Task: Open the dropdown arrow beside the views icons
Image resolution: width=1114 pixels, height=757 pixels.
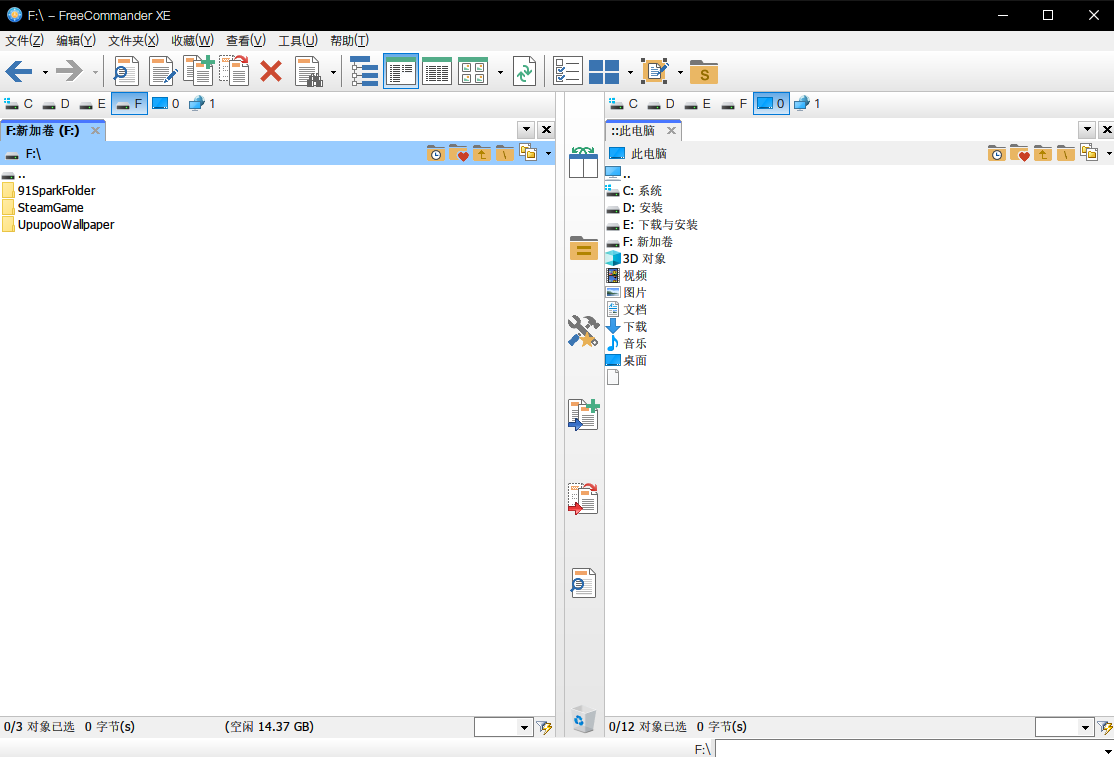Action: click(x=500, y=71)
